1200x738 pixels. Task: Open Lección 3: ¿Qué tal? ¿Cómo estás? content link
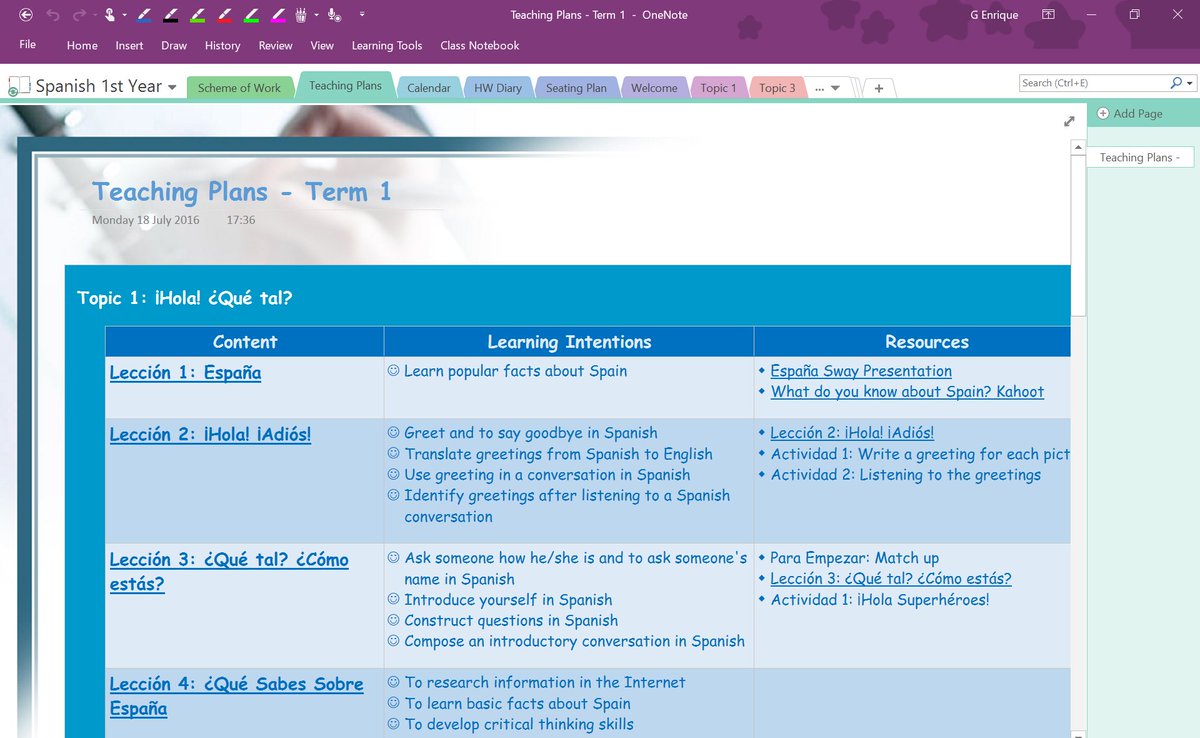coord(229,571)
